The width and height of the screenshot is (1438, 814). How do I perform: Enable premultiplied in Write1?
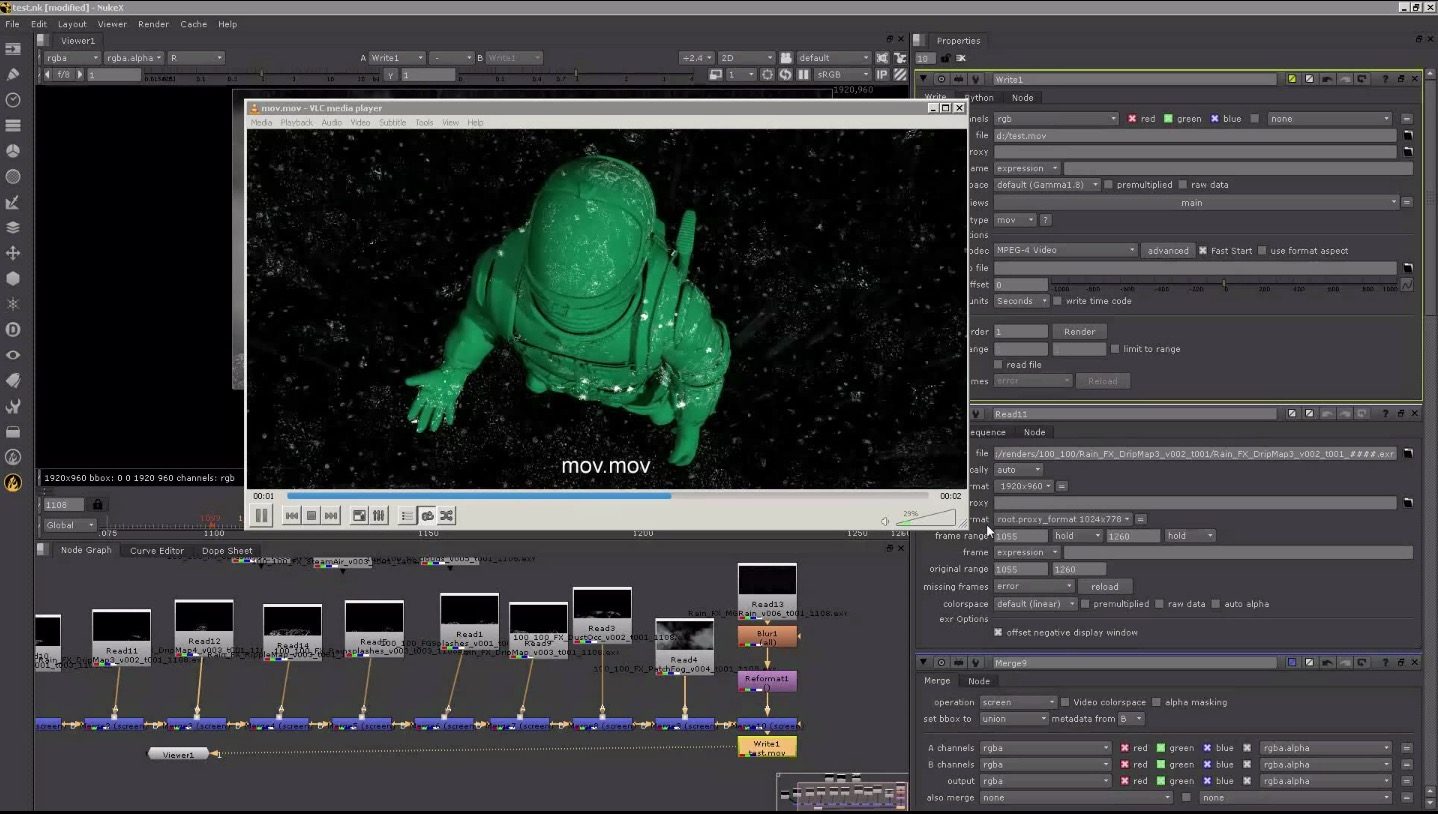1109,184
